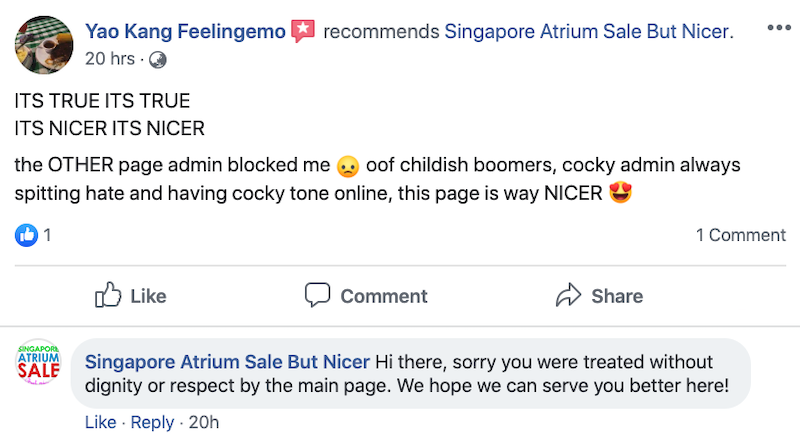This screenshot has width=800, height=444.
Task: Click the Share arrow icon
Action: 569,295
